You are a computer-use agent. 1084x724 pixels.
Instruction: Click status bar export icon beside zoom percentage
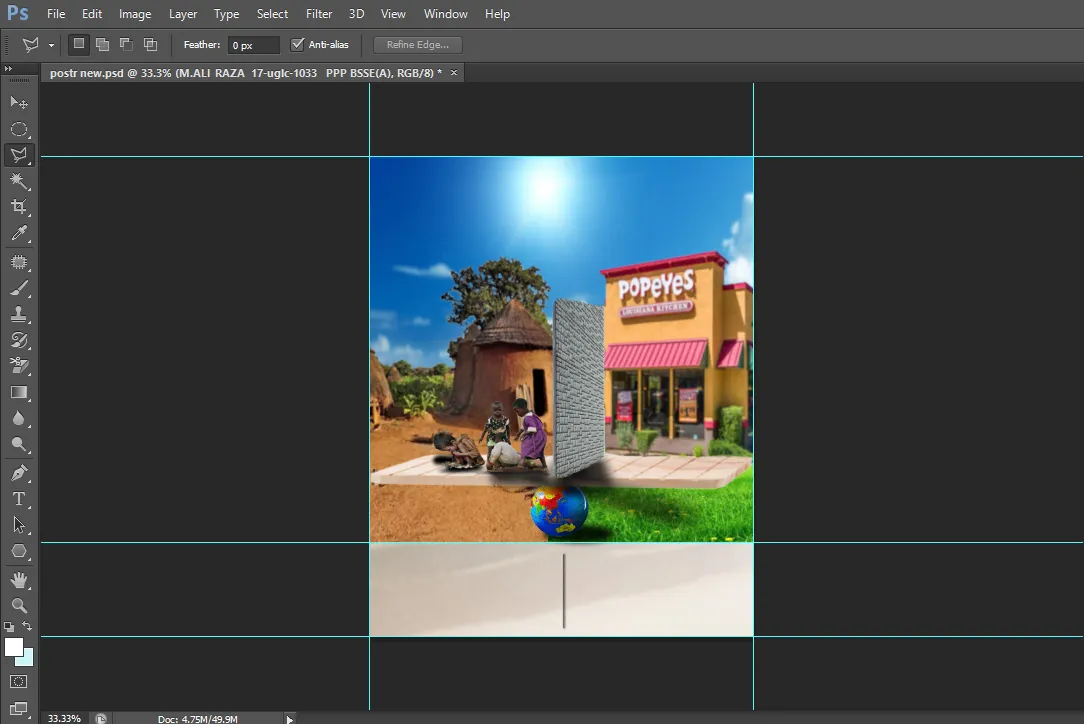pyautogui.click(x=101, y=718)
